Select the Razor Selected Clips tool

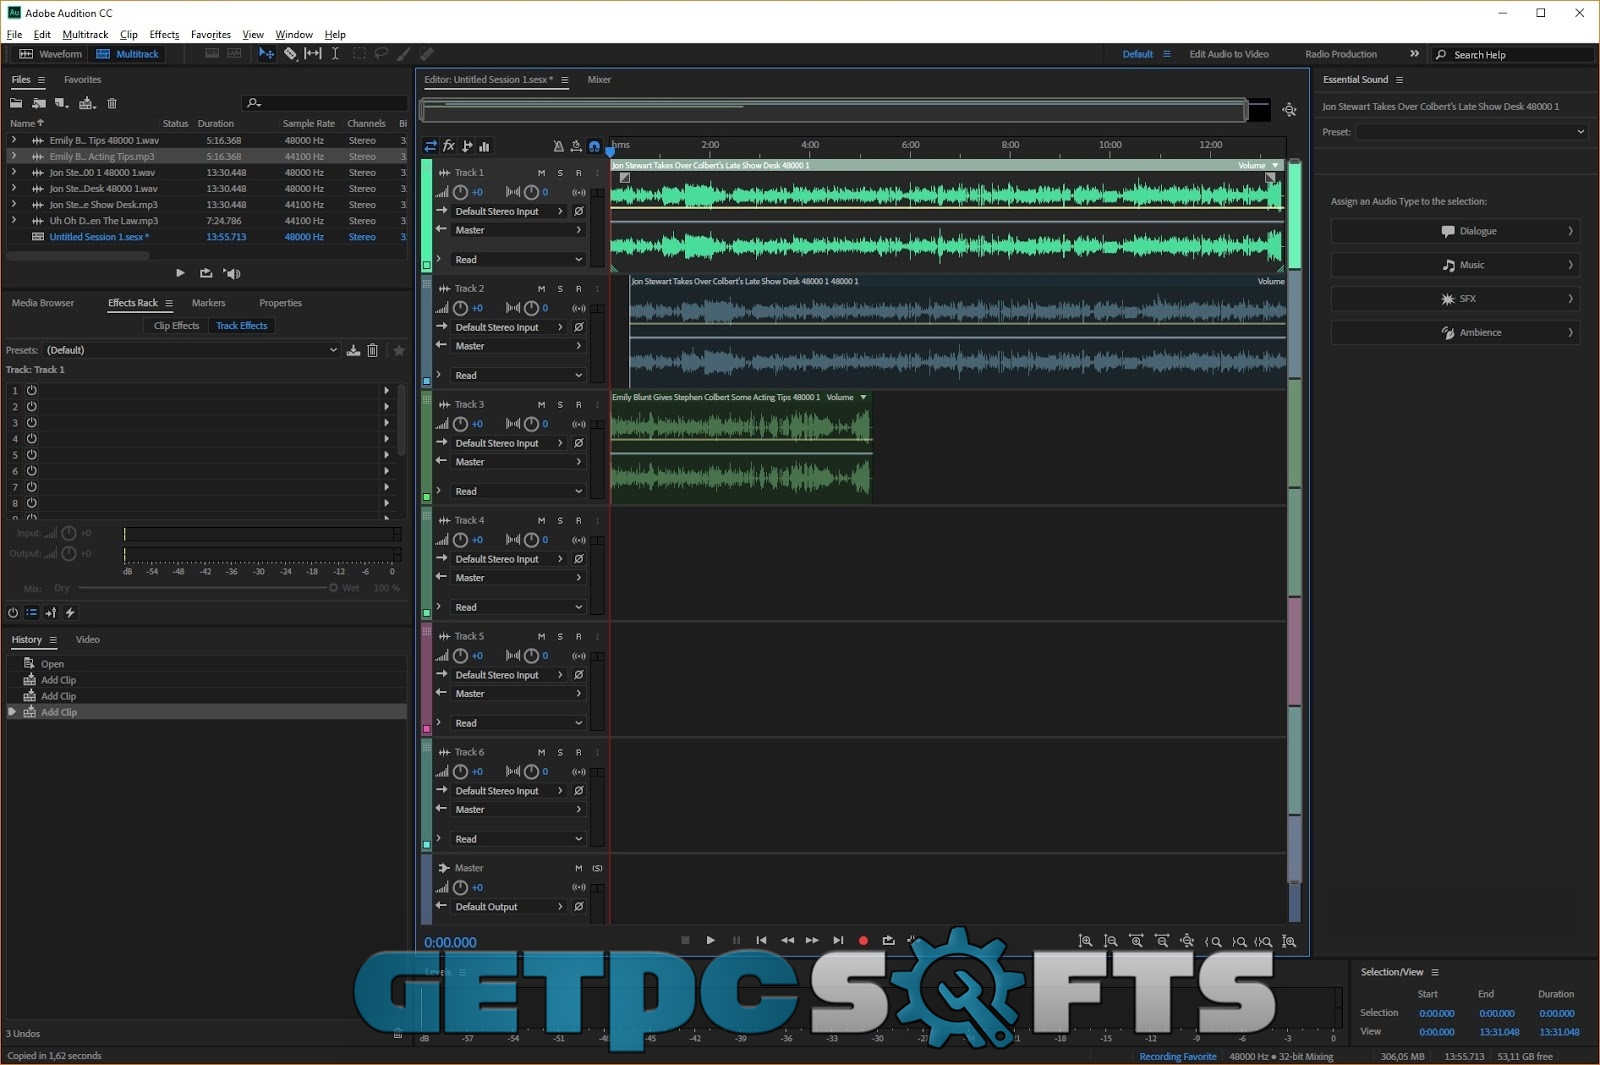(290, 54)
